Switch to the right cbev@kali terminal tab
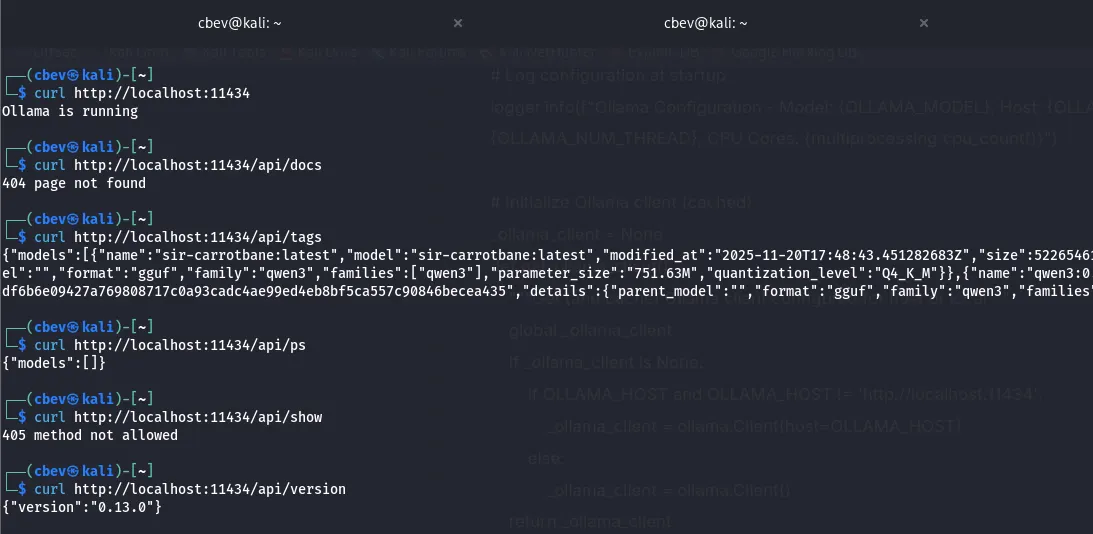The image size is (1093, 534). (705, 23)
